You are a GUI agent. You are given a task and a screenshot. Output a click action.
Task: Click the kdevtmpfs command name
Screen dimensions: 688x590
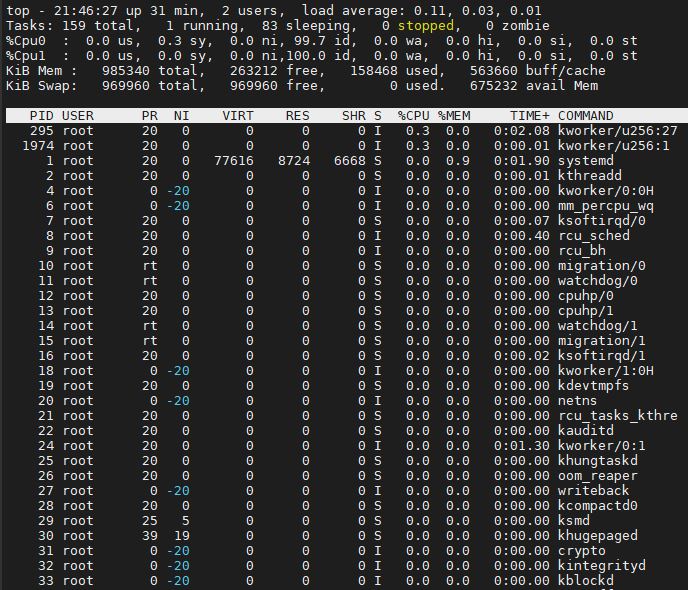594,386
